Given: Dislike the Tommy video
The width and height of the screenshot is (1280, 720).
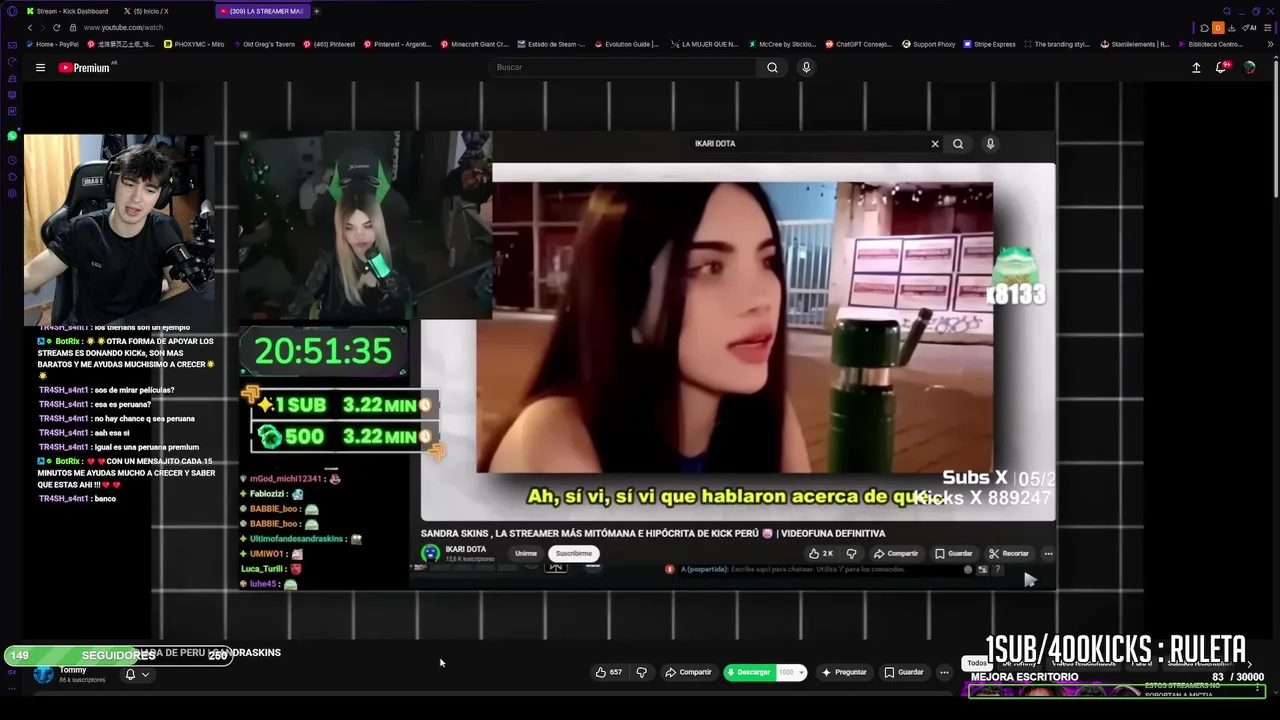Looking at the screenshot, I should (642, 672).
